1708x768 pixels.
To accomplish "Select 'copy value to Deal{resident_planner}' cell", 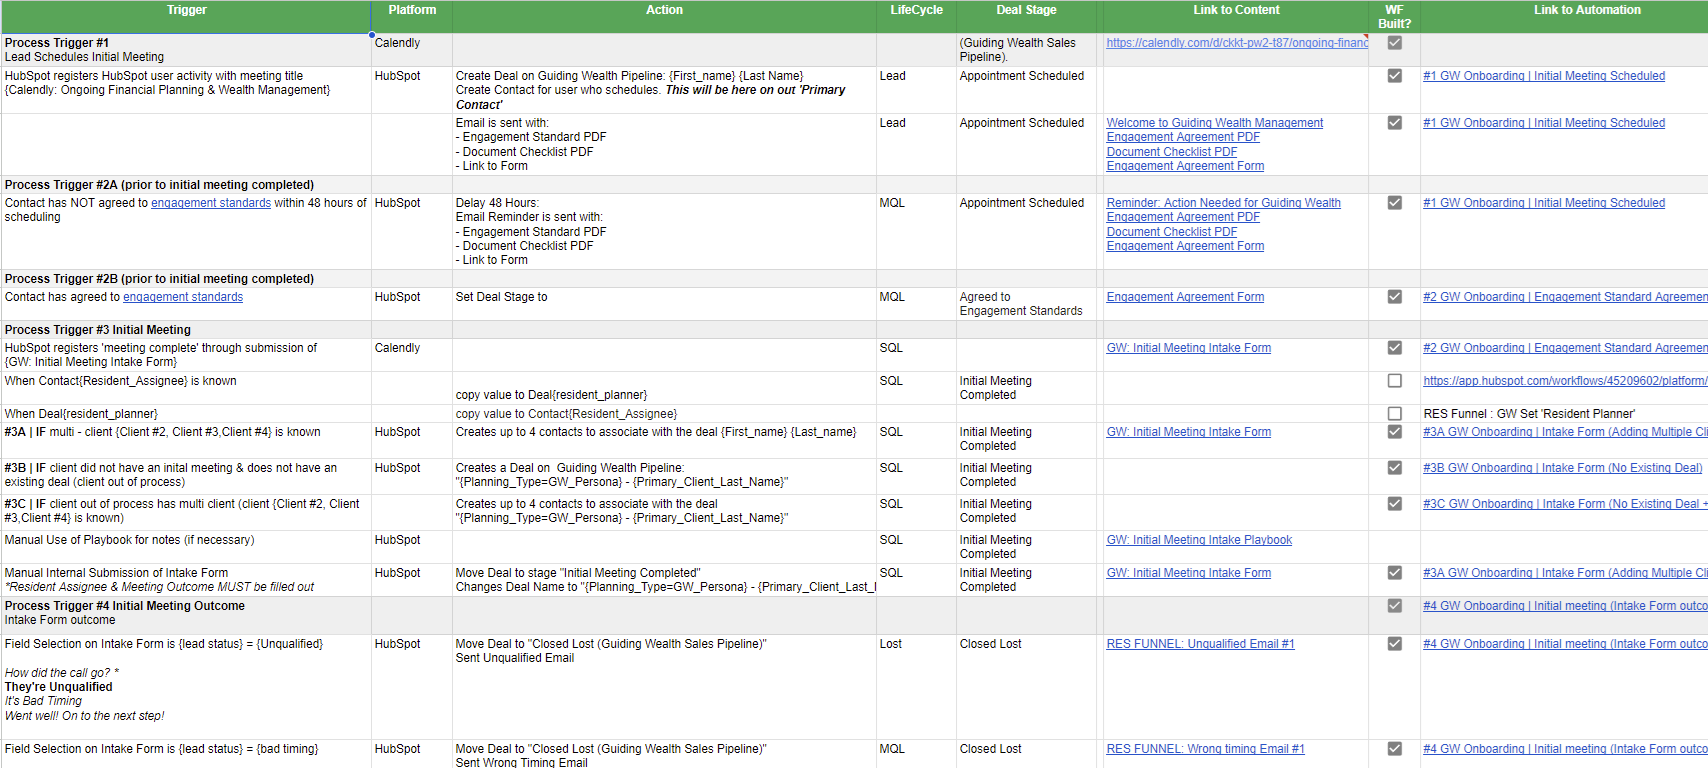I will tap(664, 388).
